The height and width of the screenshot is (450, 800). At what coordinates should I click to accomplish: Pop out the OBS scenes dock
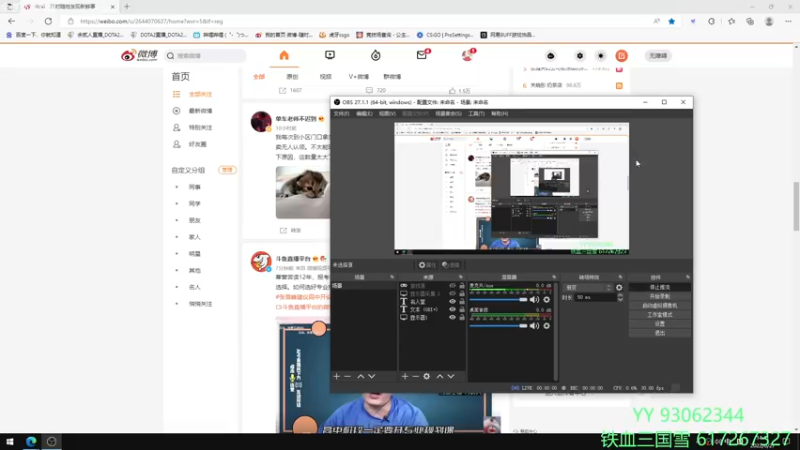click(392, 277)
